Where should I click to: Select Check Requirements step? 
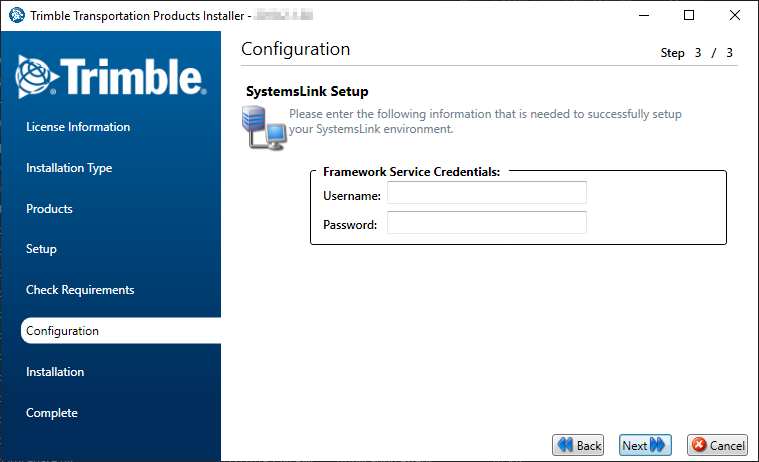pyautogui.click(x=80, y=290)
